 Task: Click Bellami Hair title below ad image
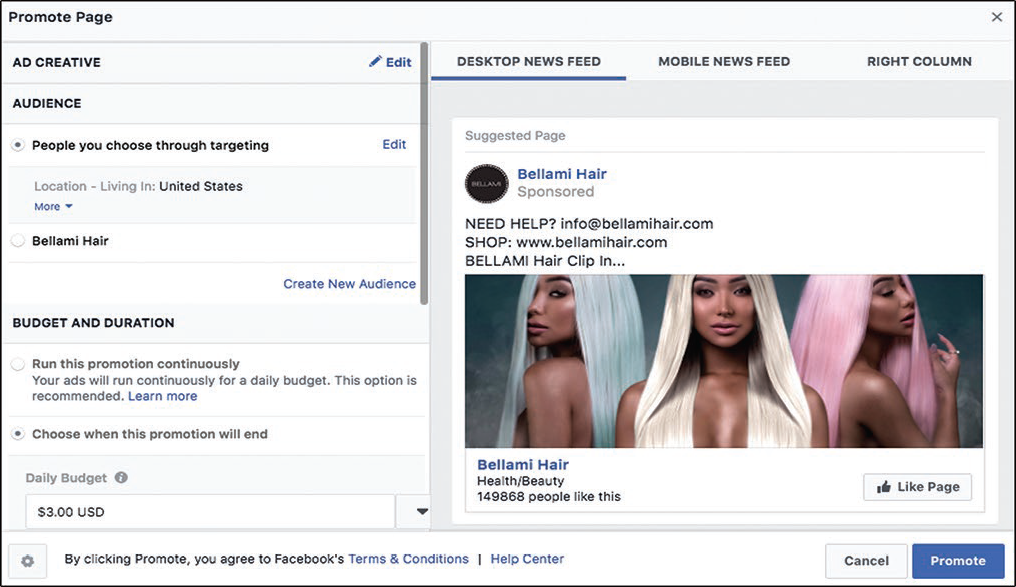click(523, 465)
